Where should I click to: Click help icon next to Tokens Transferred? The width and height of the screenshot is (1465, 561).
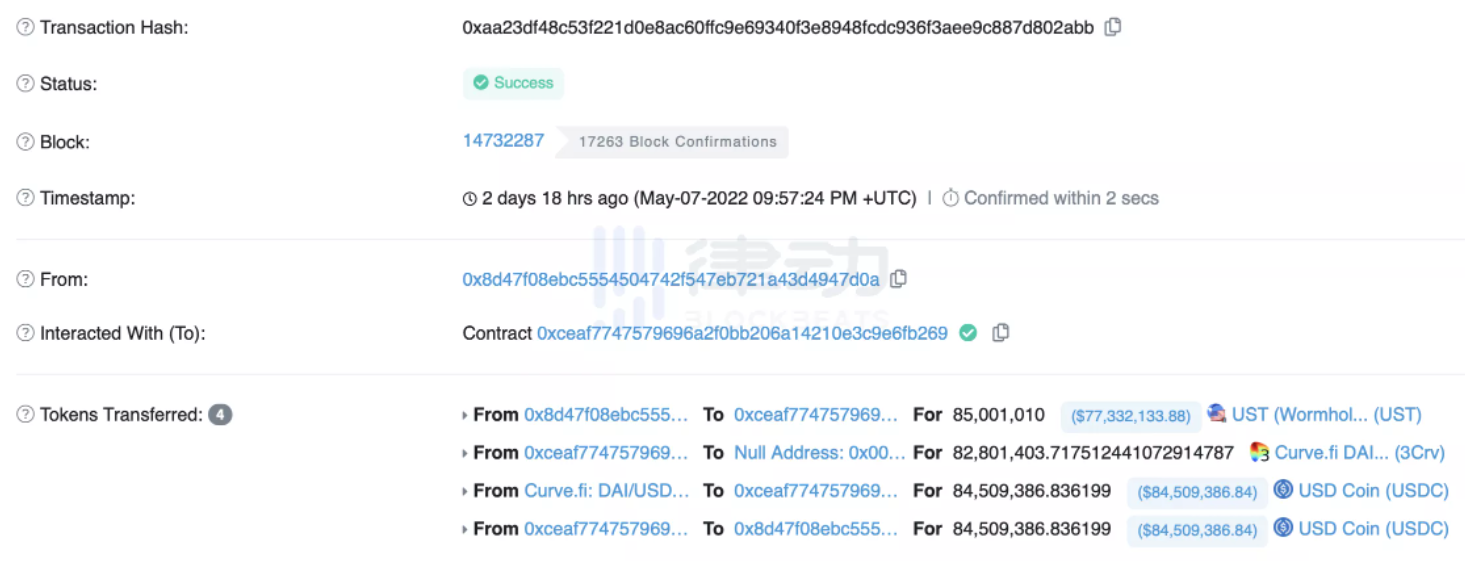click(25, 415)
